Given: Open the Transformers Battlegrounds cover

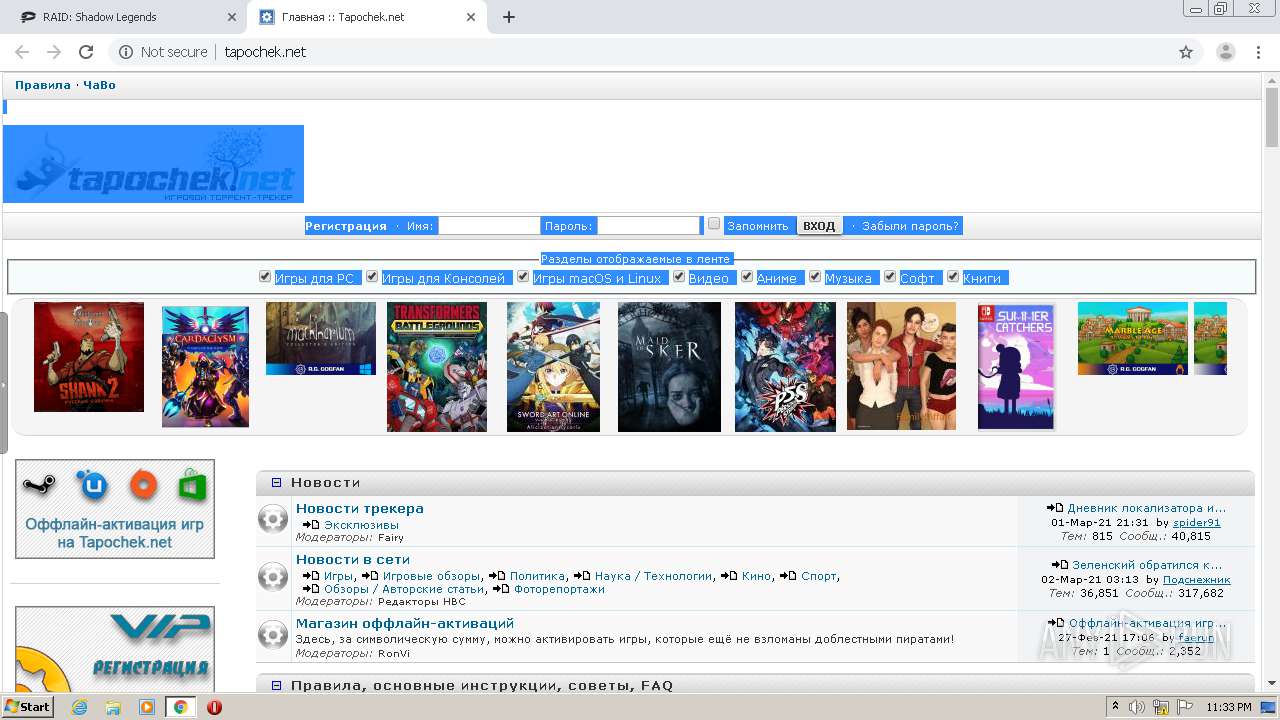Looking at the screenshot, I should (x=437, y=367).
